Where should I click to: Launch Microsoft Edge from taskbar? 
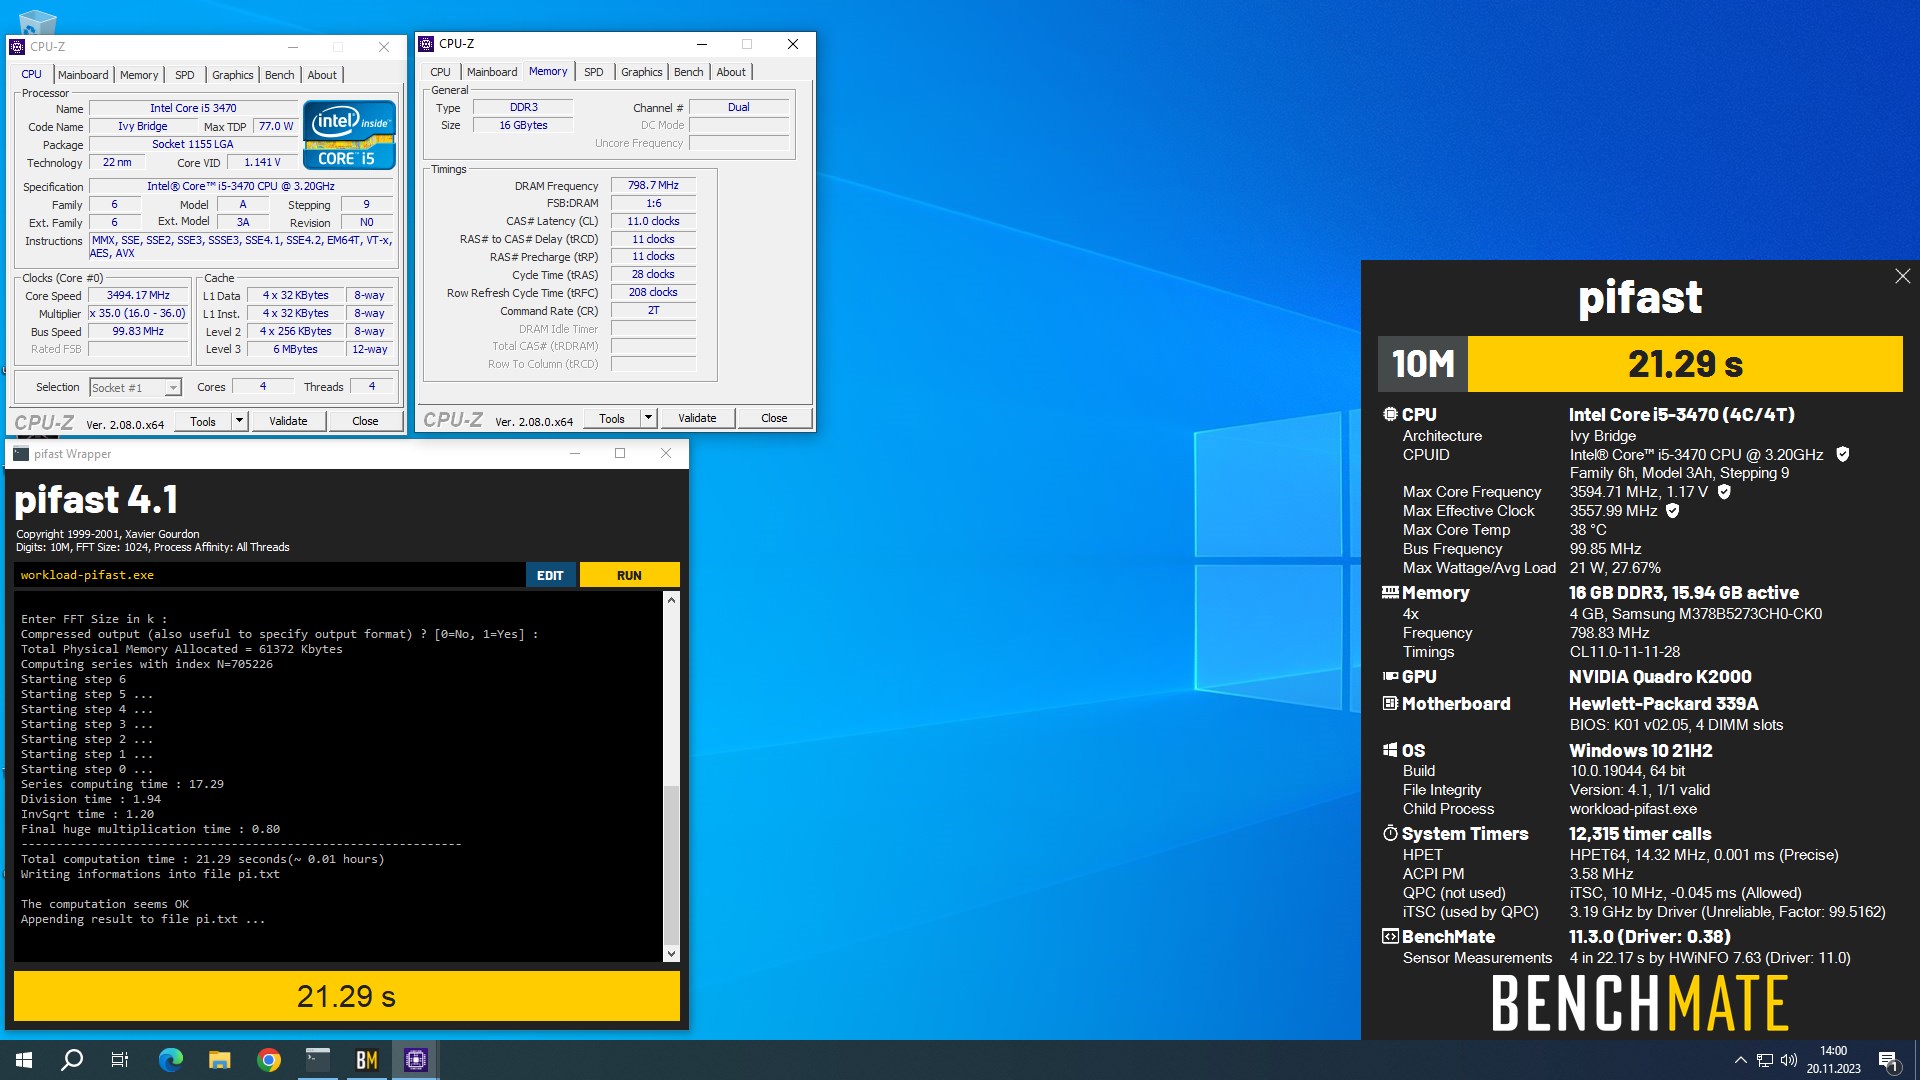pyautogui.click(x=171, y=1060)
